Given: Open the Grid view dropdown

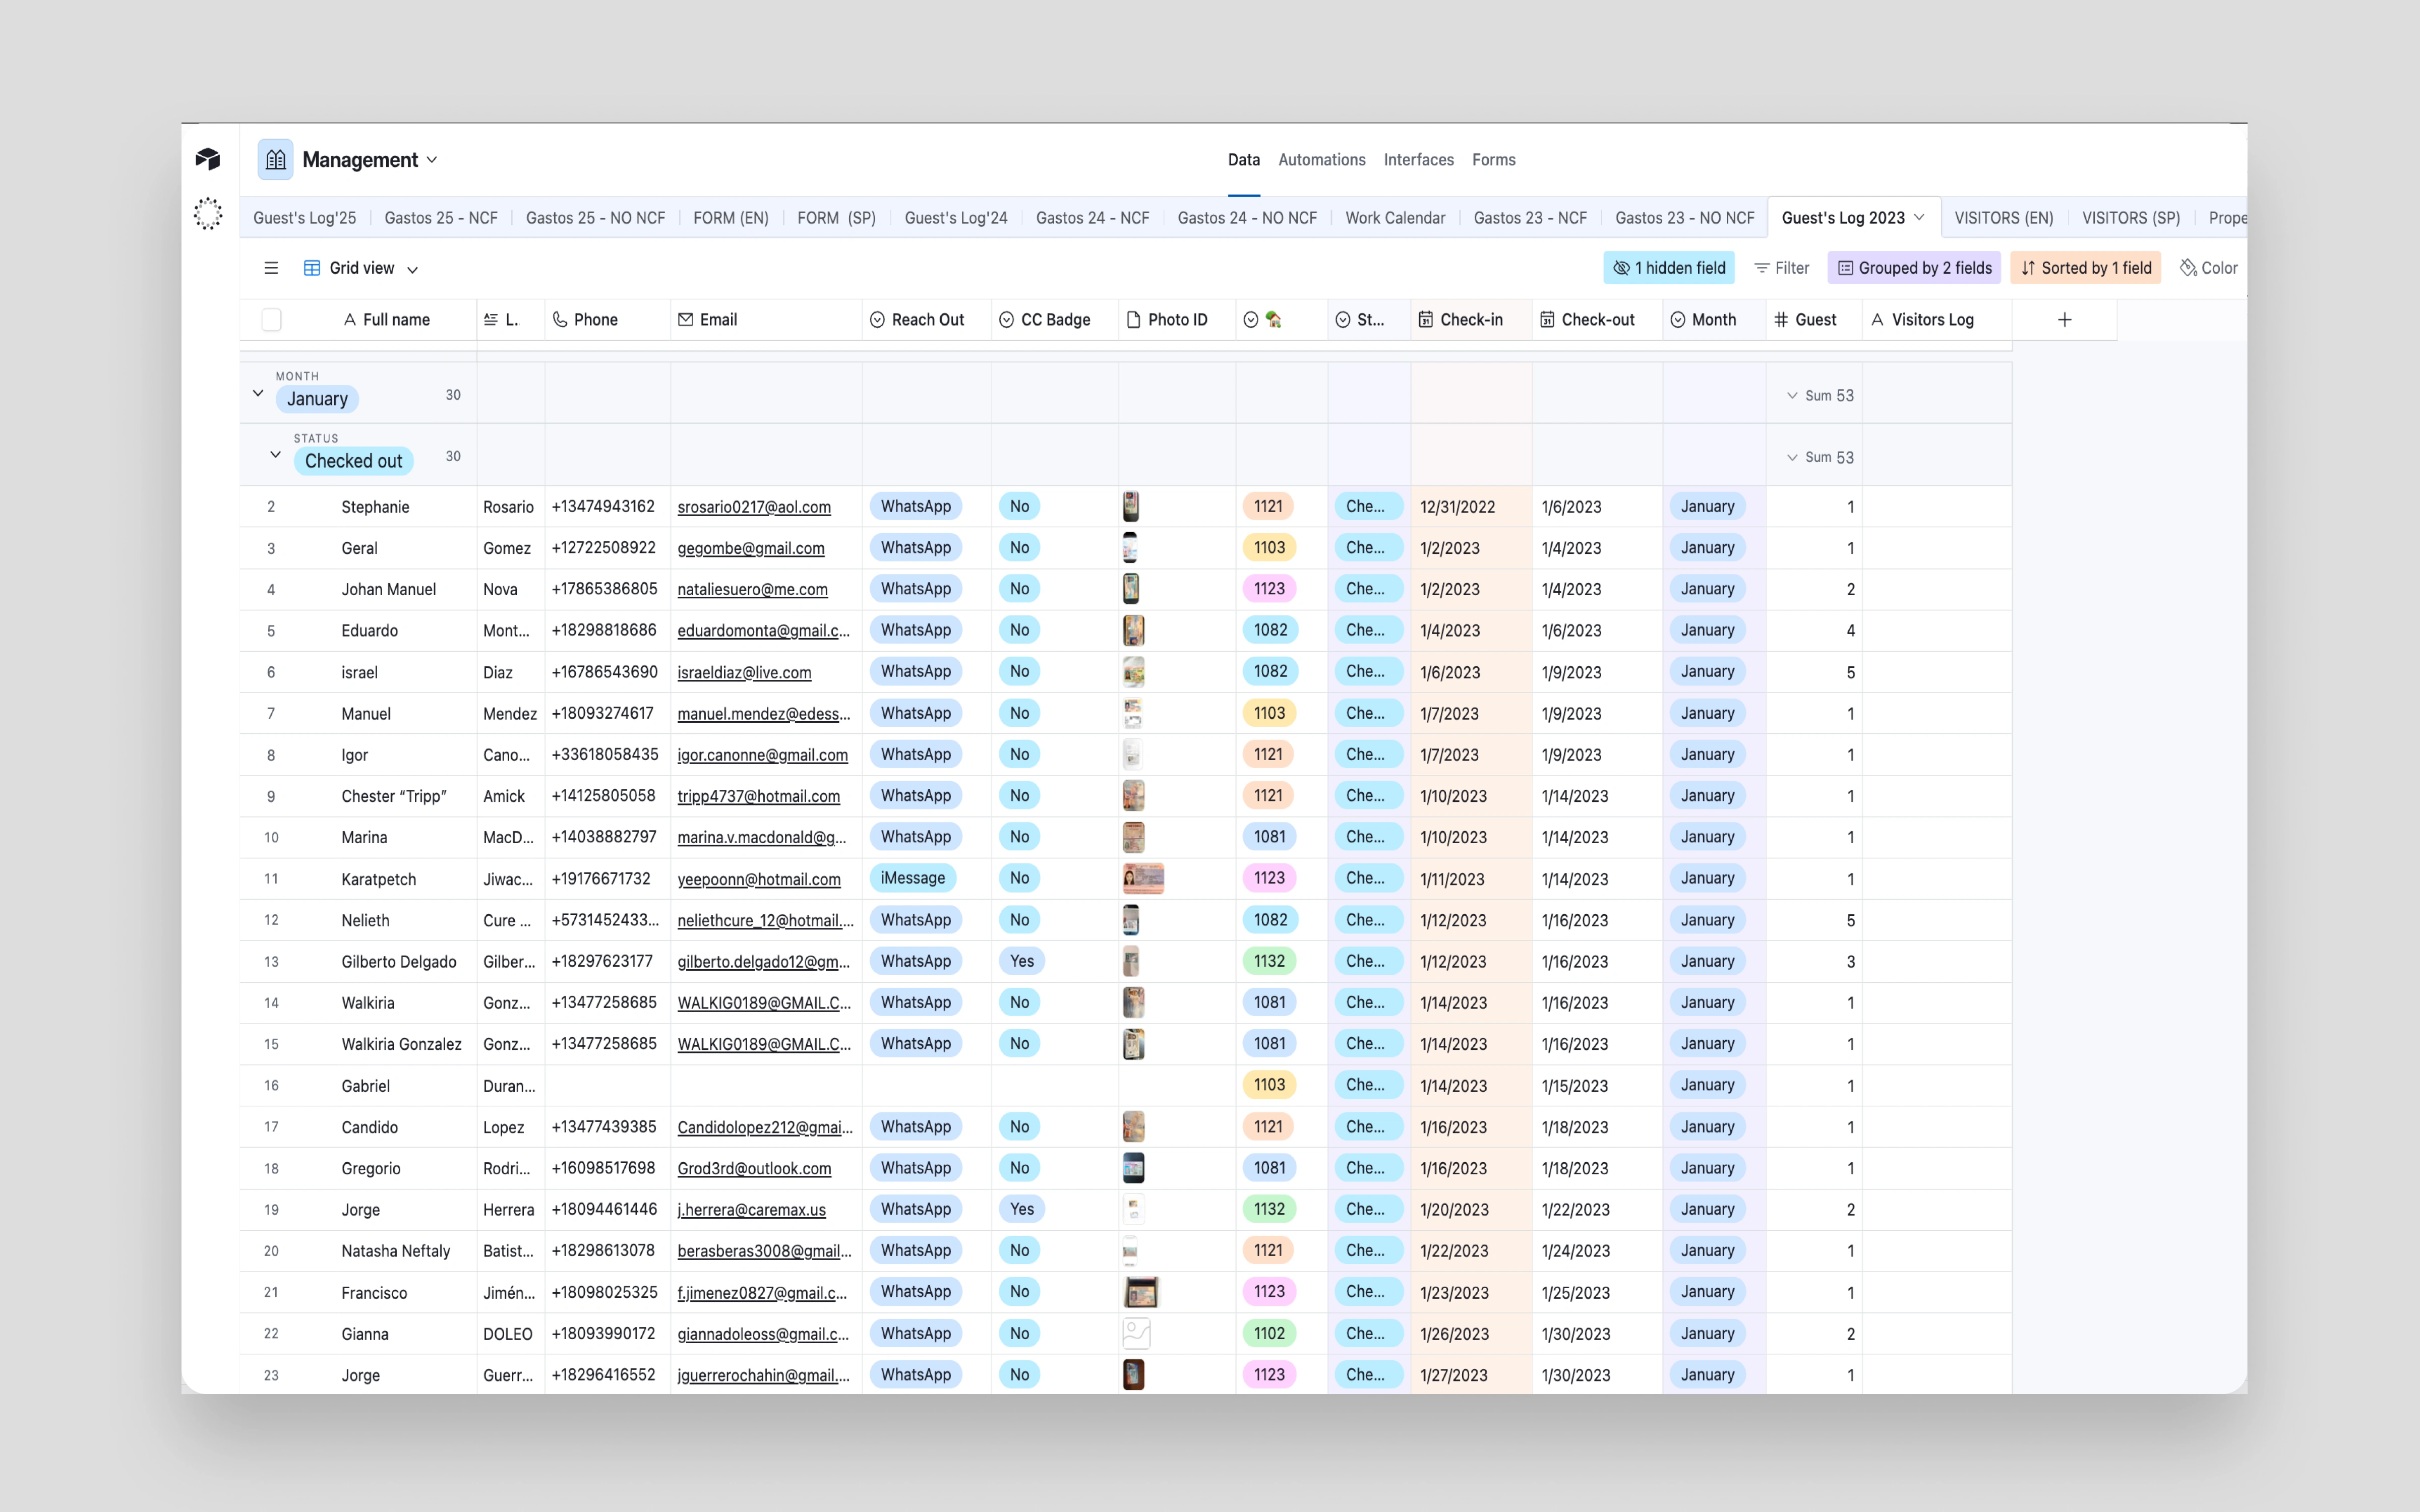Looking at the screenshot, I should pos(361,268).
